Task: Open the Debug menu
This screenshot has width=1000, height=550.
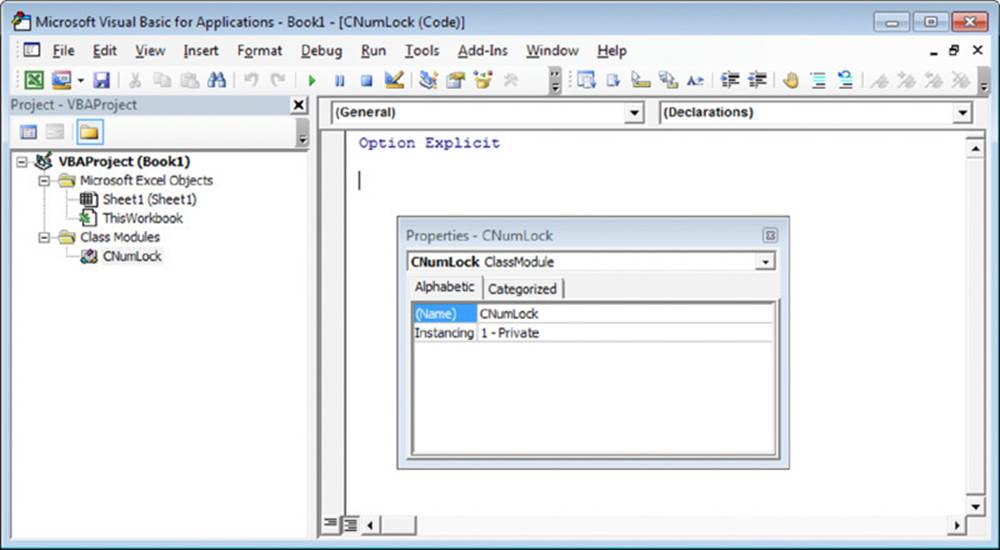Action: 321,50
